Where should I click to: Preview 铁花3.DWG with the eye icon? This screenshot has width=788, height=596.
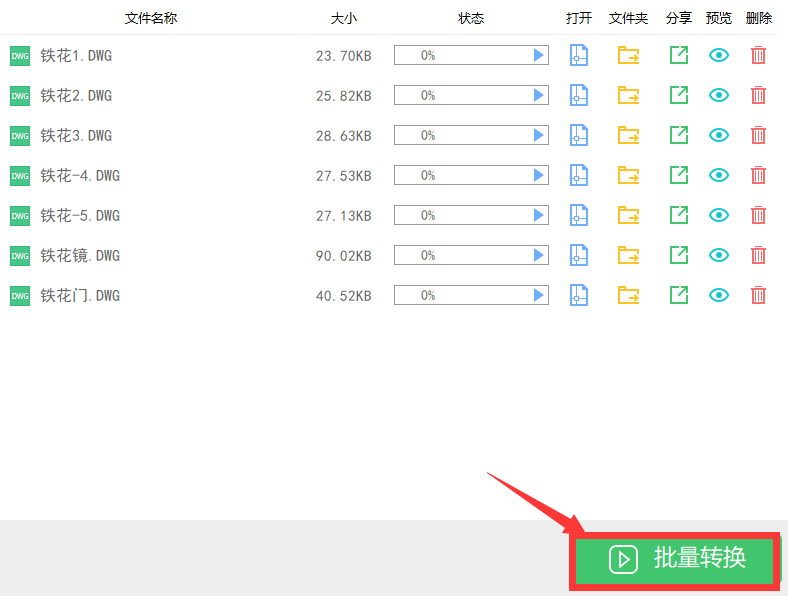(x=719, y=135)
